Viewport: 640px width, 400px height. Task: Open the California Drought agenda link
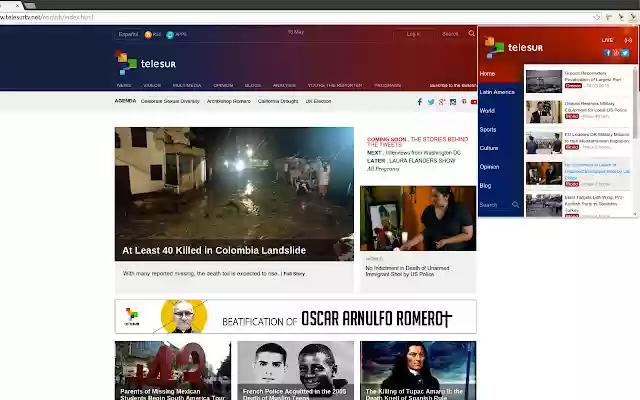278,101
